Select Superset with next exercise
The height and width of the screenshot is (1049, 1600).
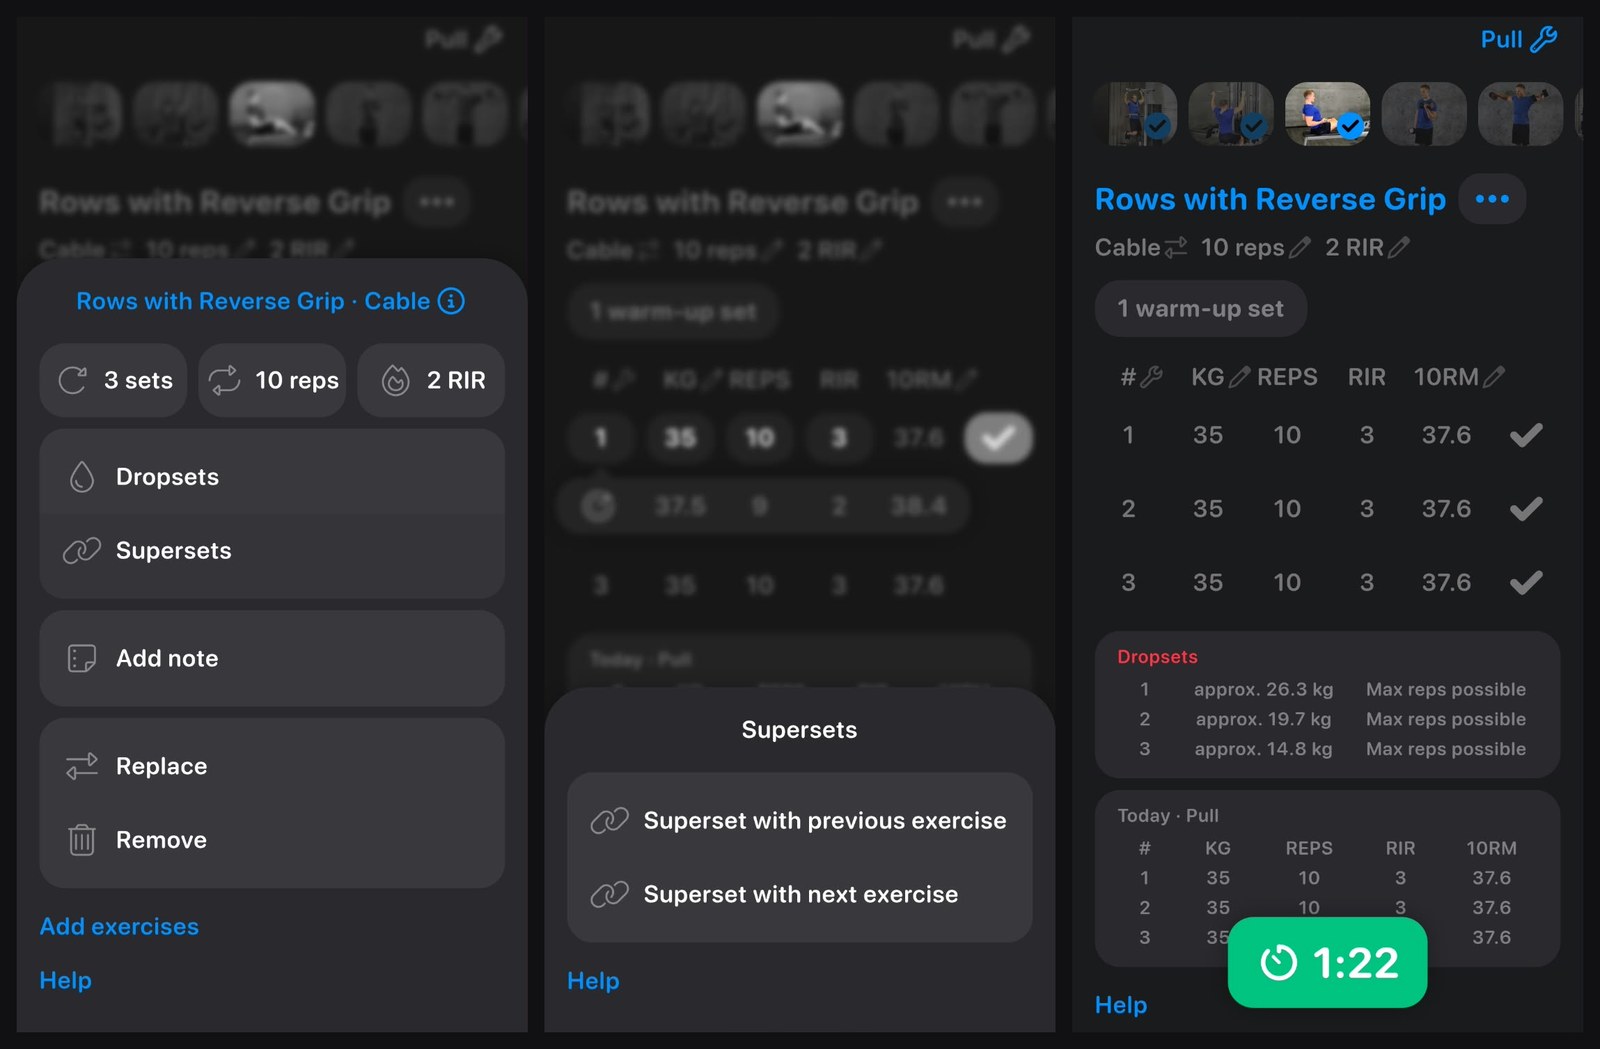800,894
